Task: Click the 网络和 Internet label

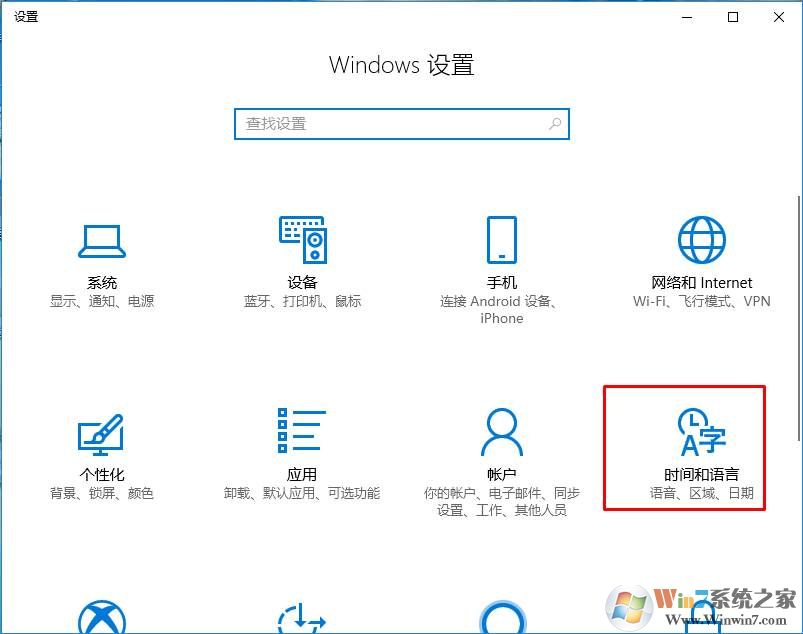Action: [702, 283]
